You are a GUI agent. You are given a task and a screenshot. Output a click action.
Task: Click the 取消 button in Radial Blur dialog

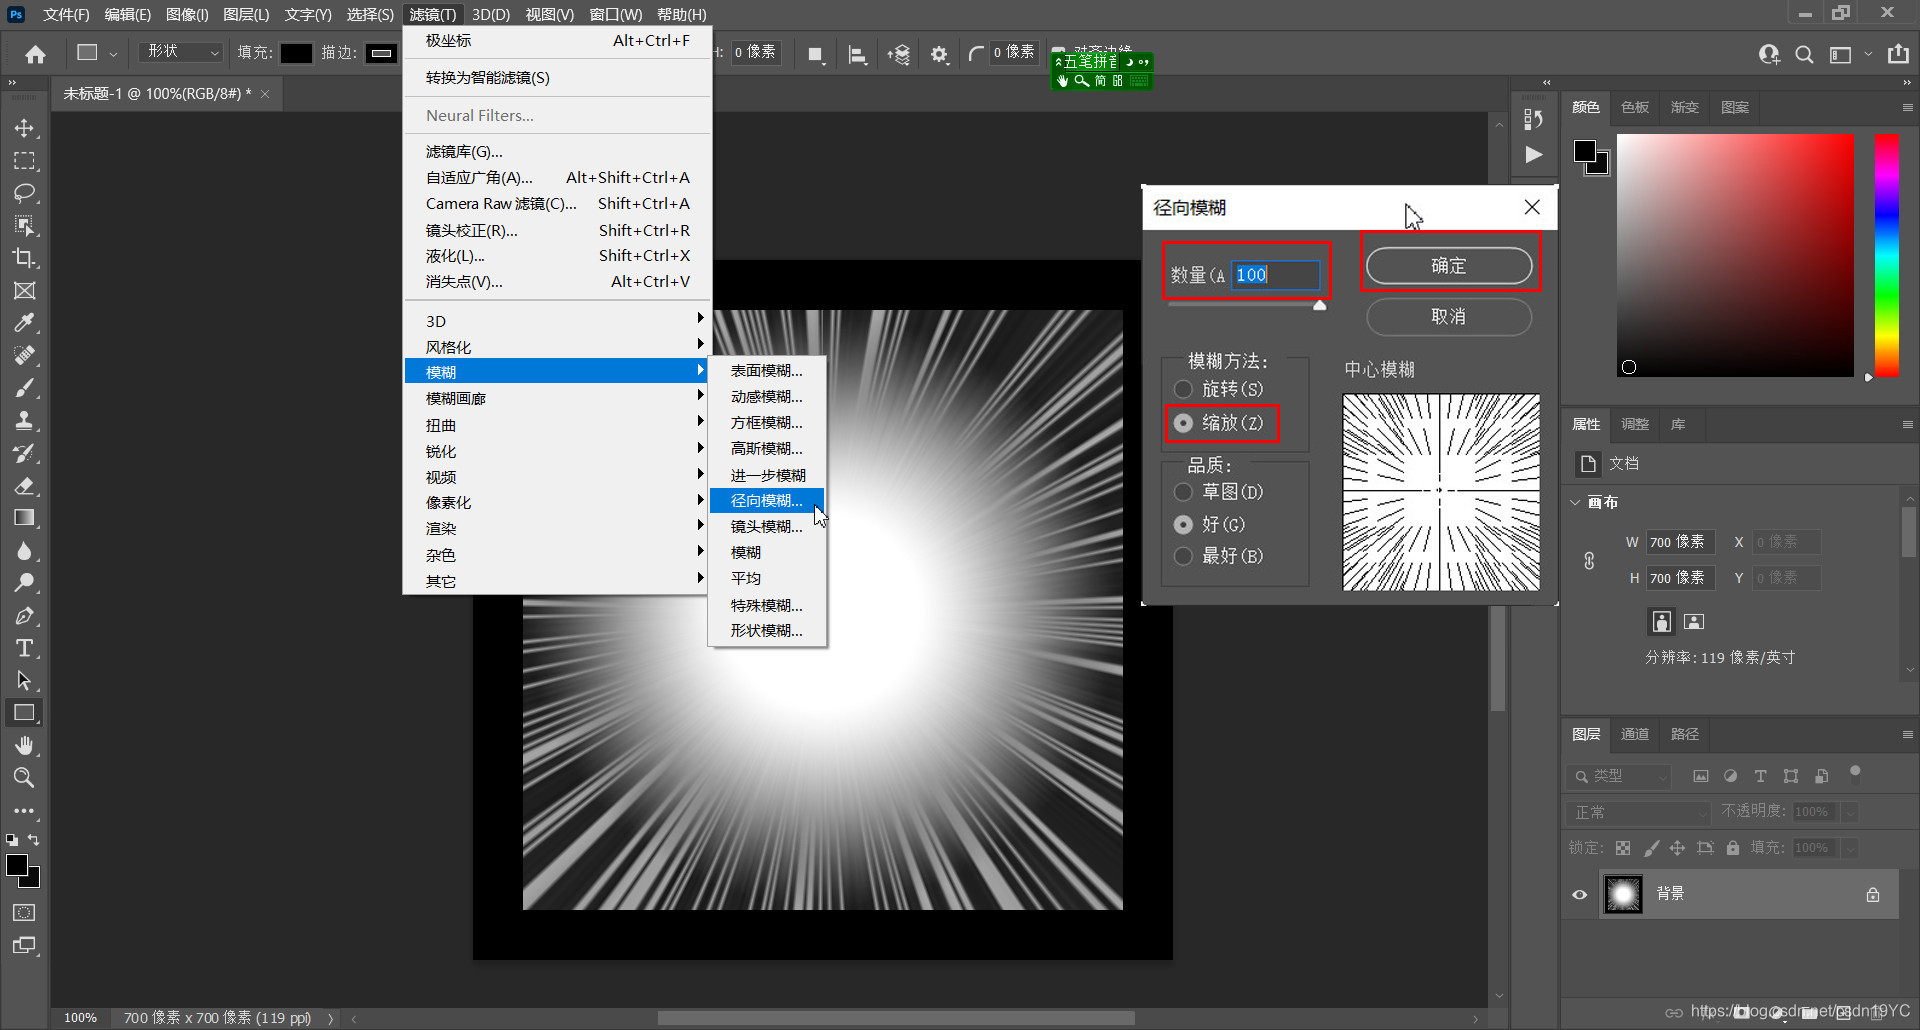tap(1448, 316)
